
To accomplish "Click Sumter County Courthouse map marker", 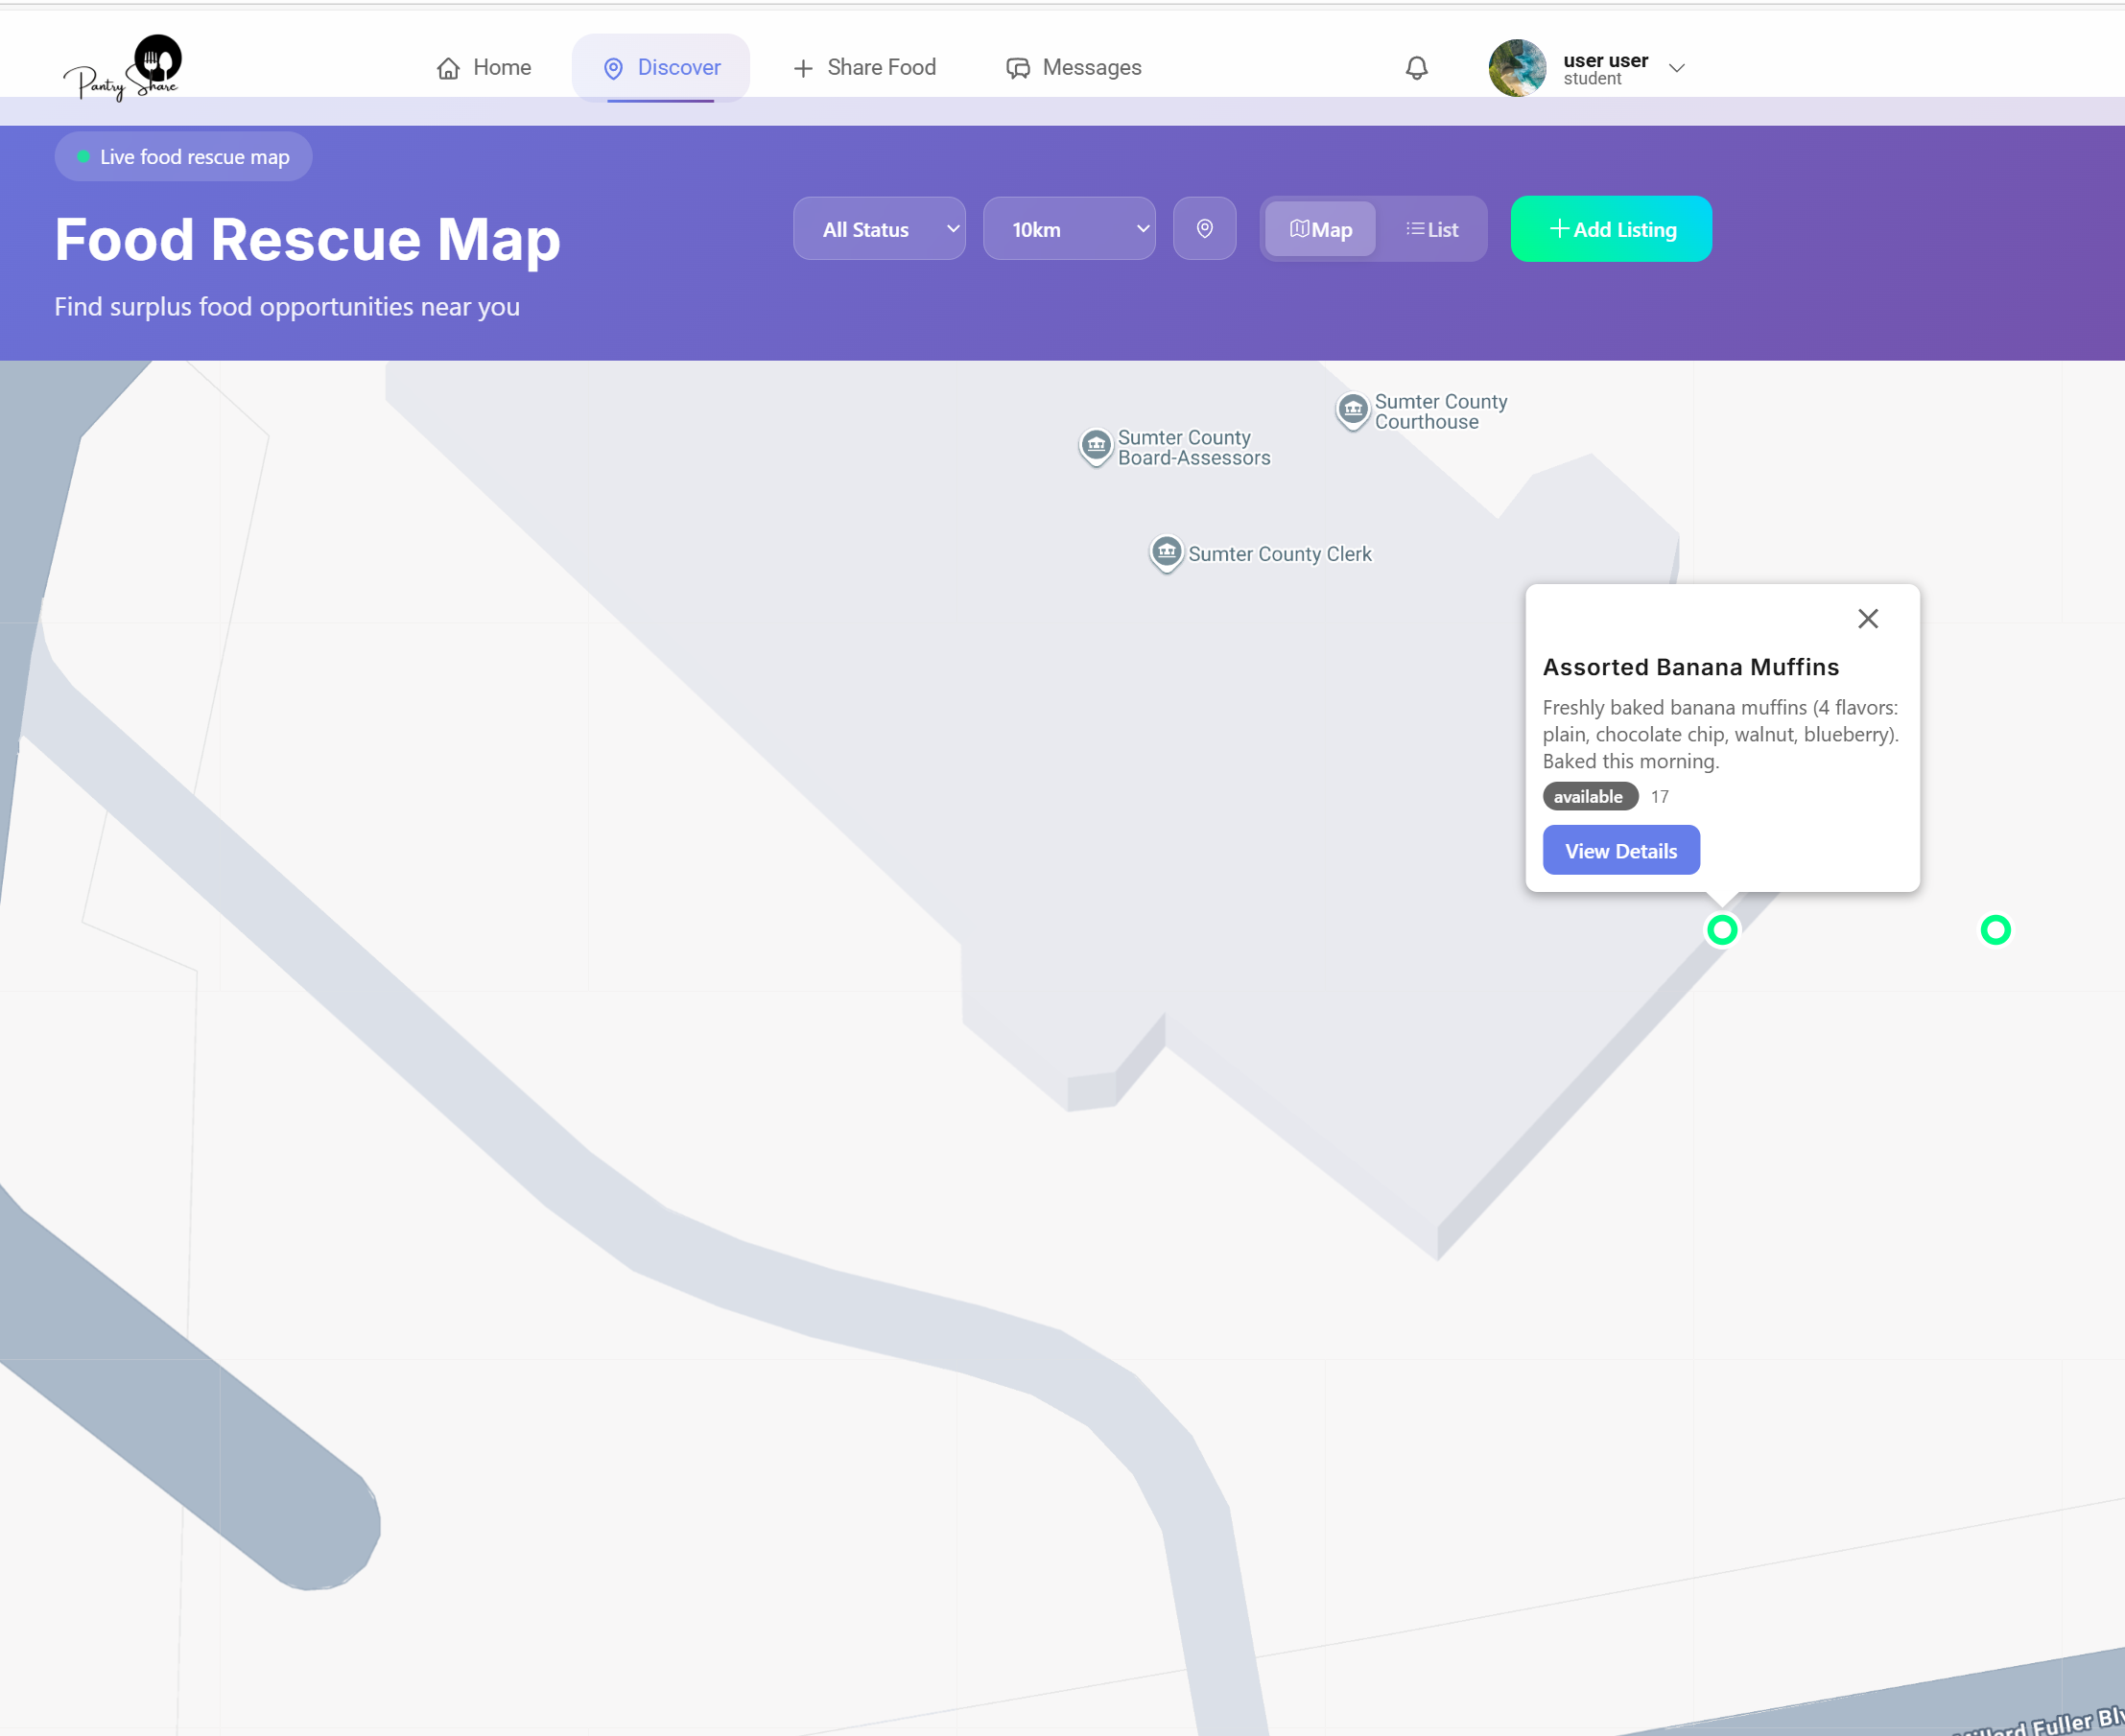I will 1352,410.
